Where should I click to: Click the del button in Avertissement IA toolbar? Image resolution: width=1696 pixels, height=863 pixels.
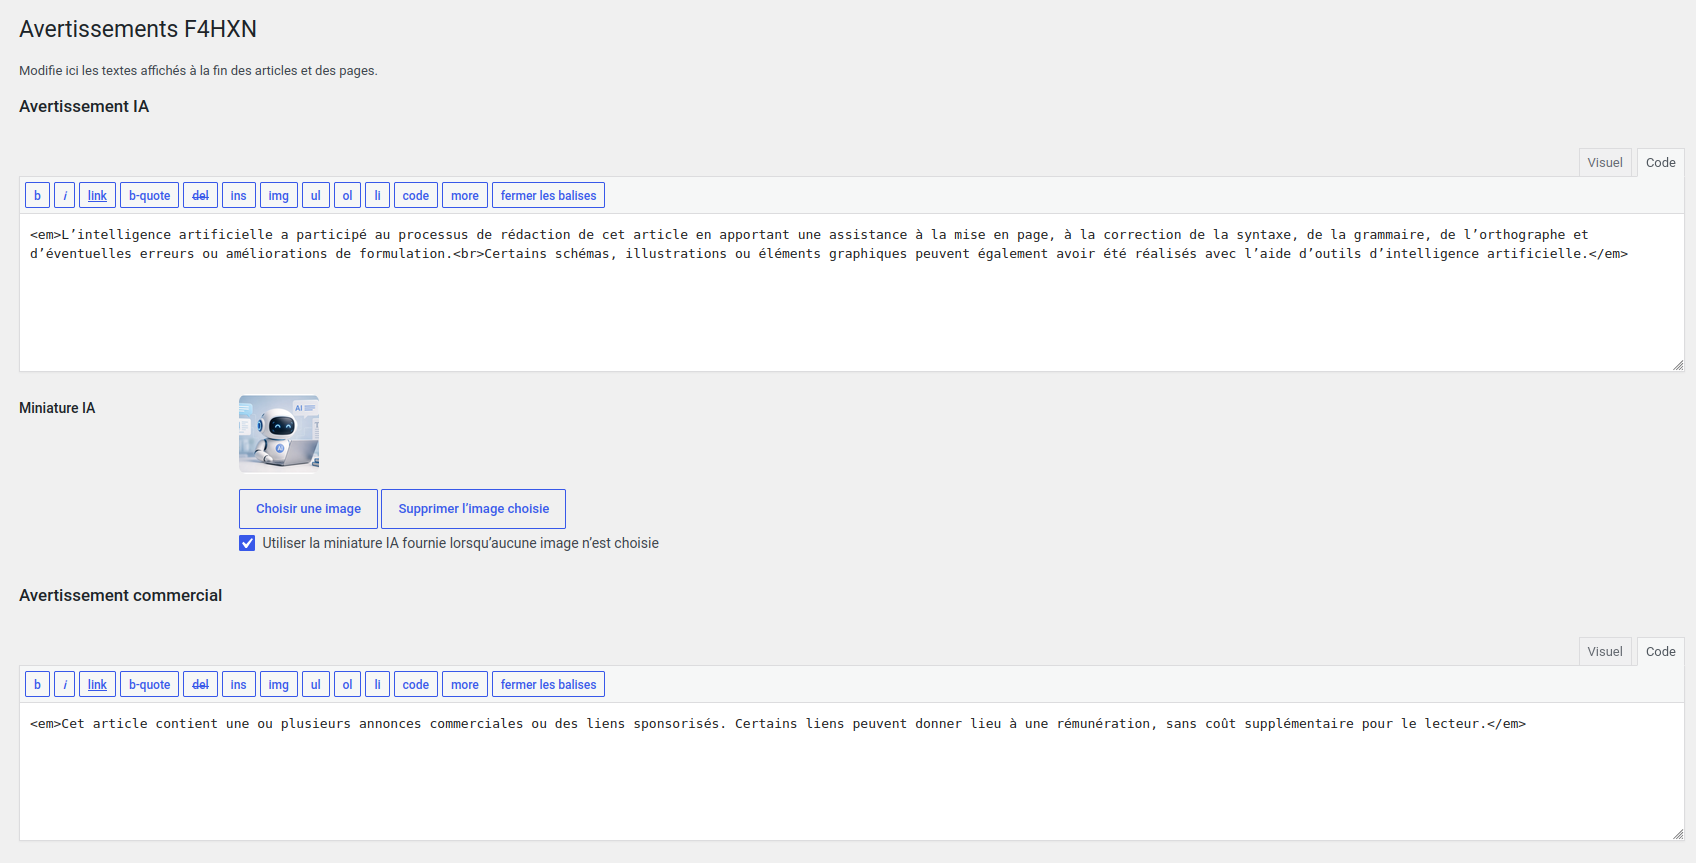200,195
